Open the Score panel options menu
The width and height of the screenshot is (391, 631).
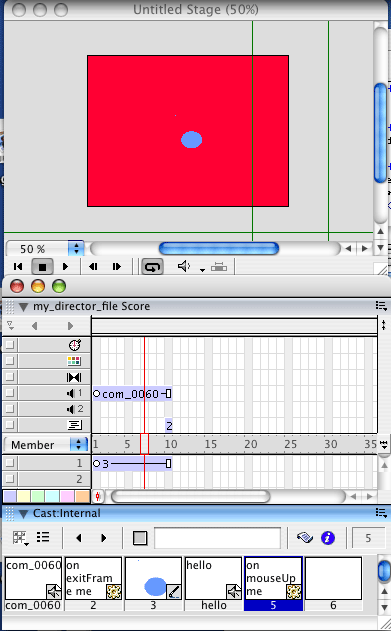381,306
